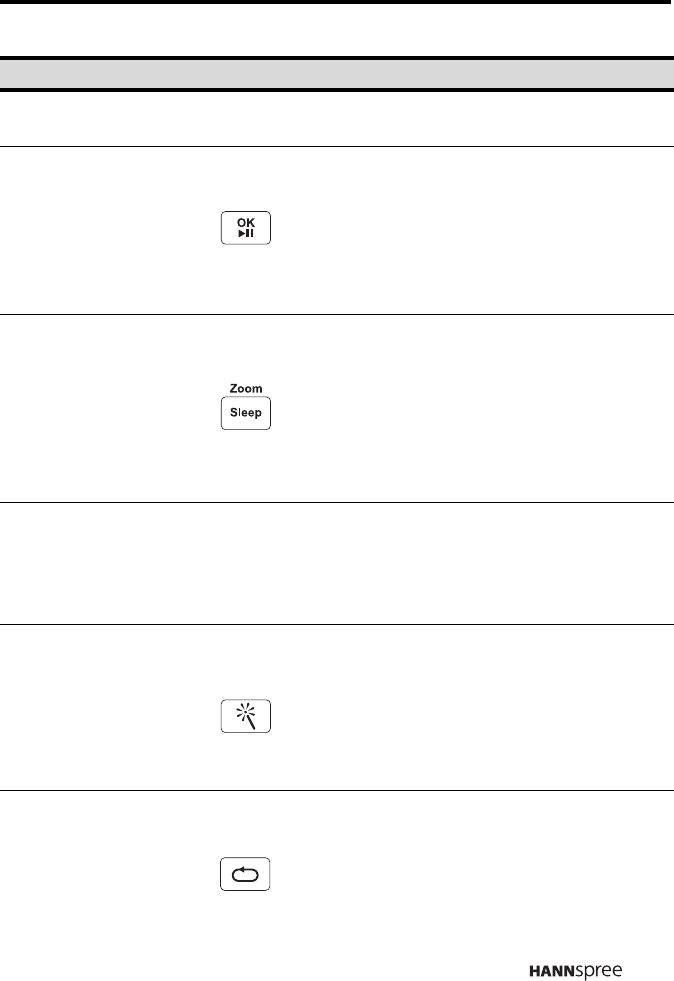Click the blank cell left of the OK button
674x981 pixels.
[100, 229]
